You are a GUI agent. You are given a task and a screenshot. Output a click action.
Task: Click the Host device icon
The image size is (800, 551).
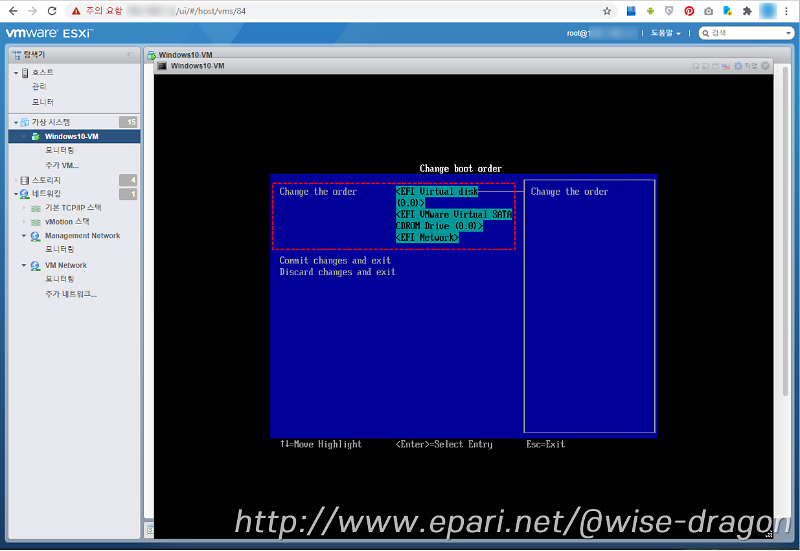(25, 73)
